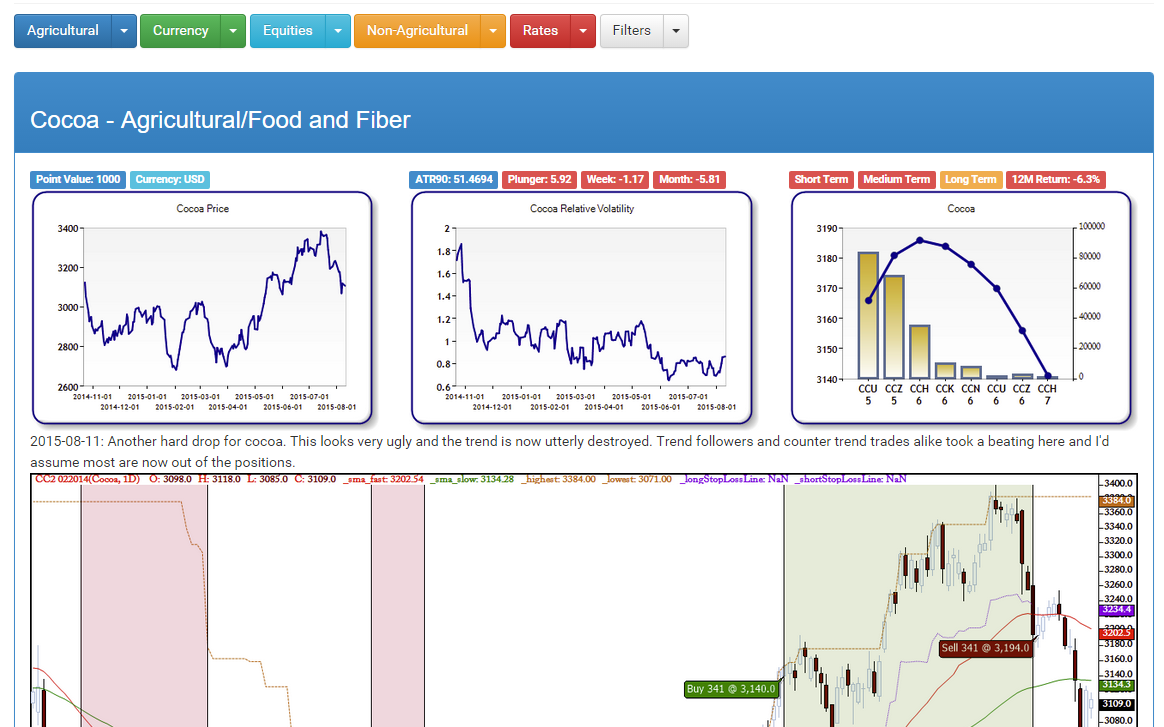Open the Rates dropdown caret
Image resolution: width=1164 pixels, height=727 pixels.
coord(583,31)
